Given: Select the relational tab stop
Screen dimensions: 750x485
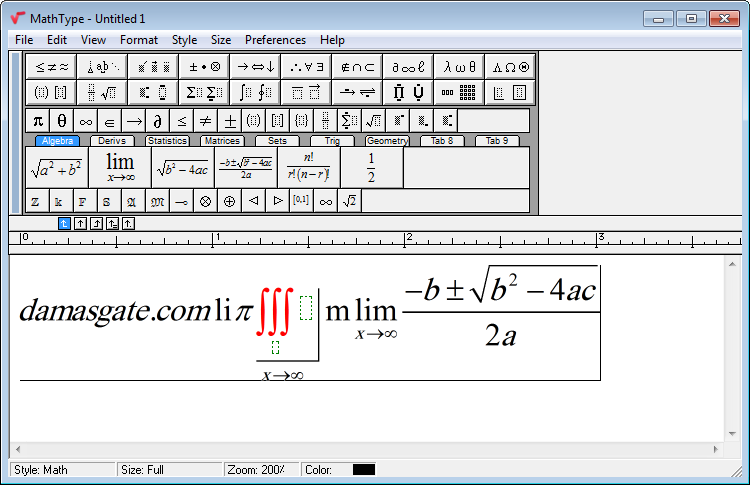Looking at the screenshot, I should coord(112,223).
